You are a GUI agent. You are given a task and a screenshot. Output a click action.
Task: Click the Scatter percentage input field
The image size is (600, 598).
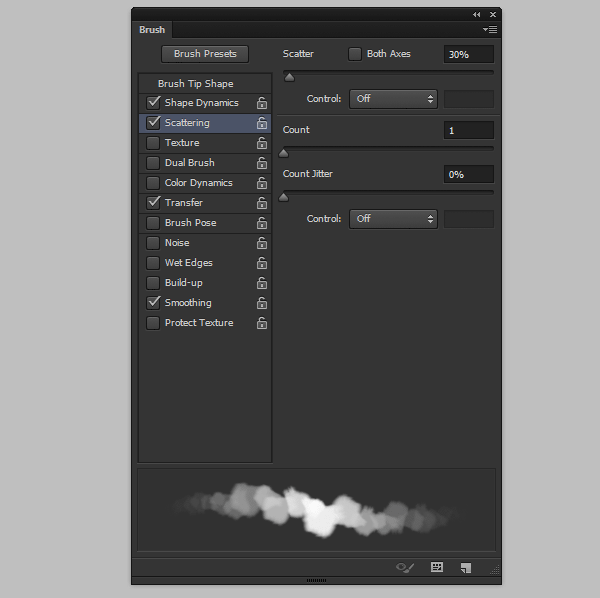pyautogui.click(x=468, y=54)
